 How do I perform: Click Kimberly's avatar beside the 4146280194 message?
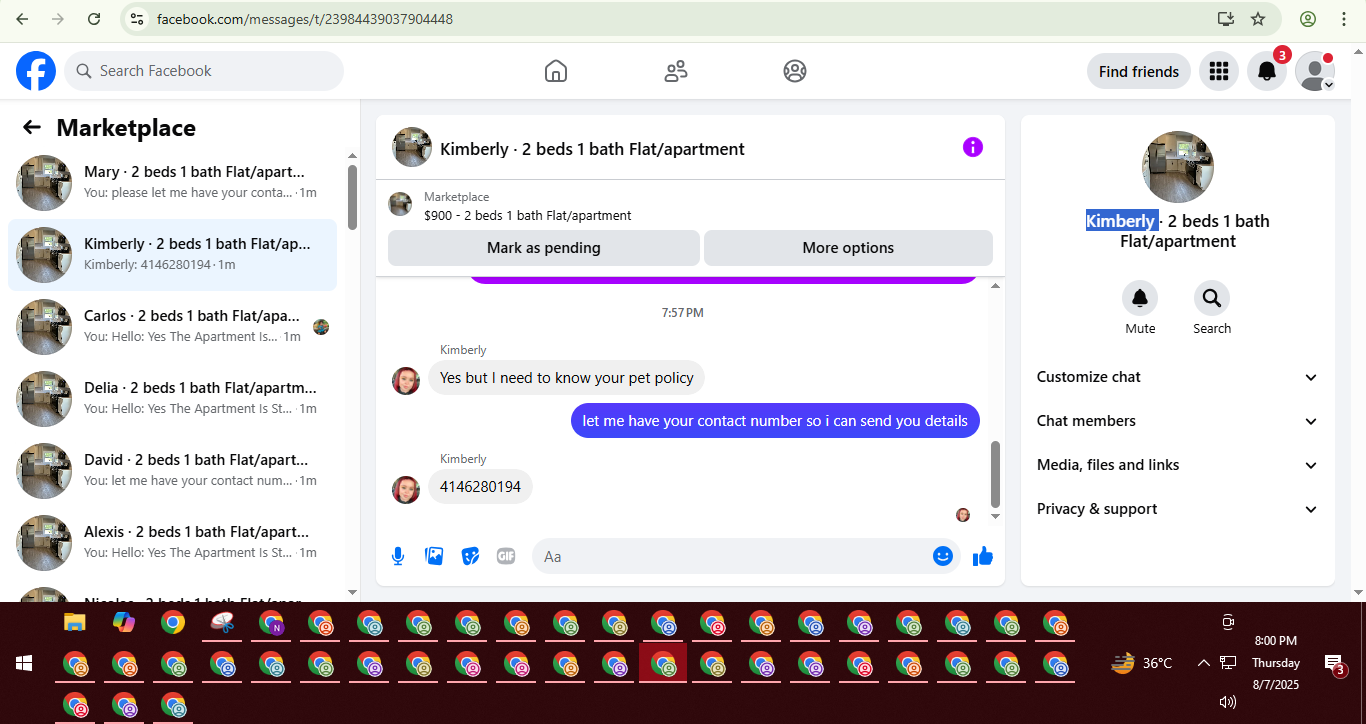406,489
